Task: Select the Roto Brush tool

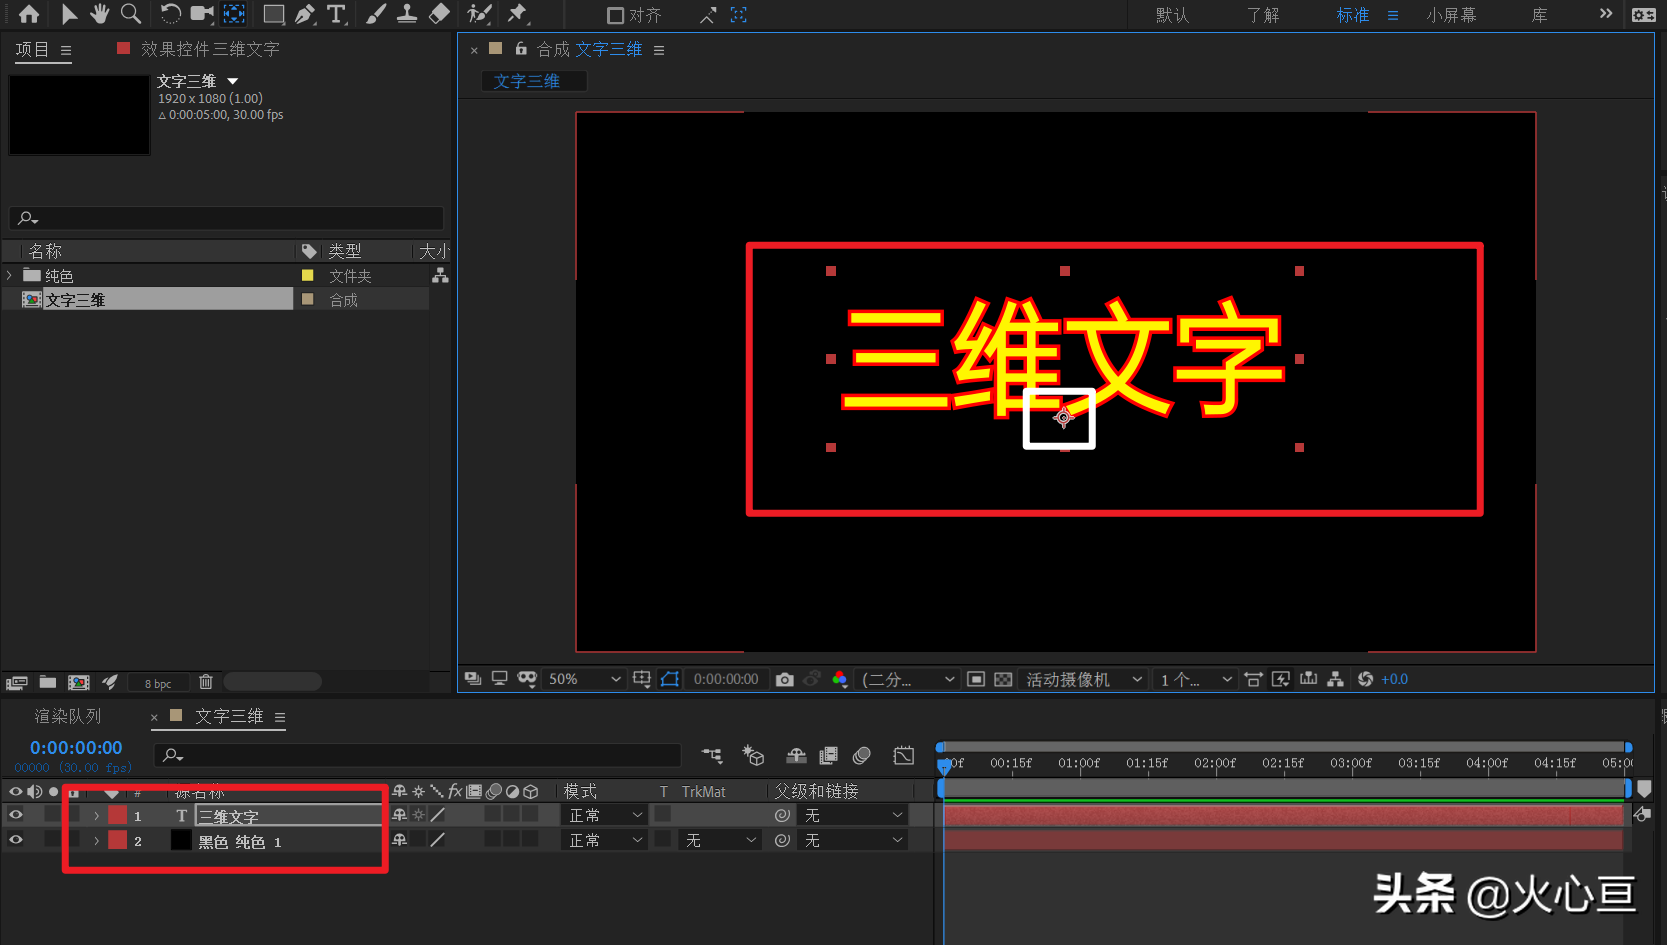Action: coord(479,14)
